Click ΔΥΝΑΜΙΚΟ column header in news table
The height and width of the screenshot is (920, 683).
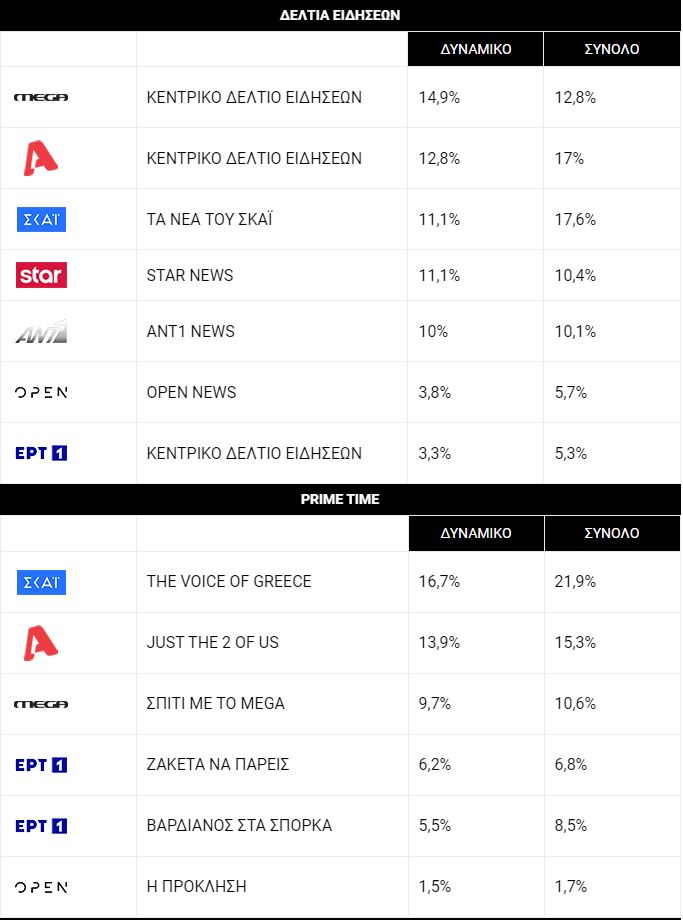(475, 49)
